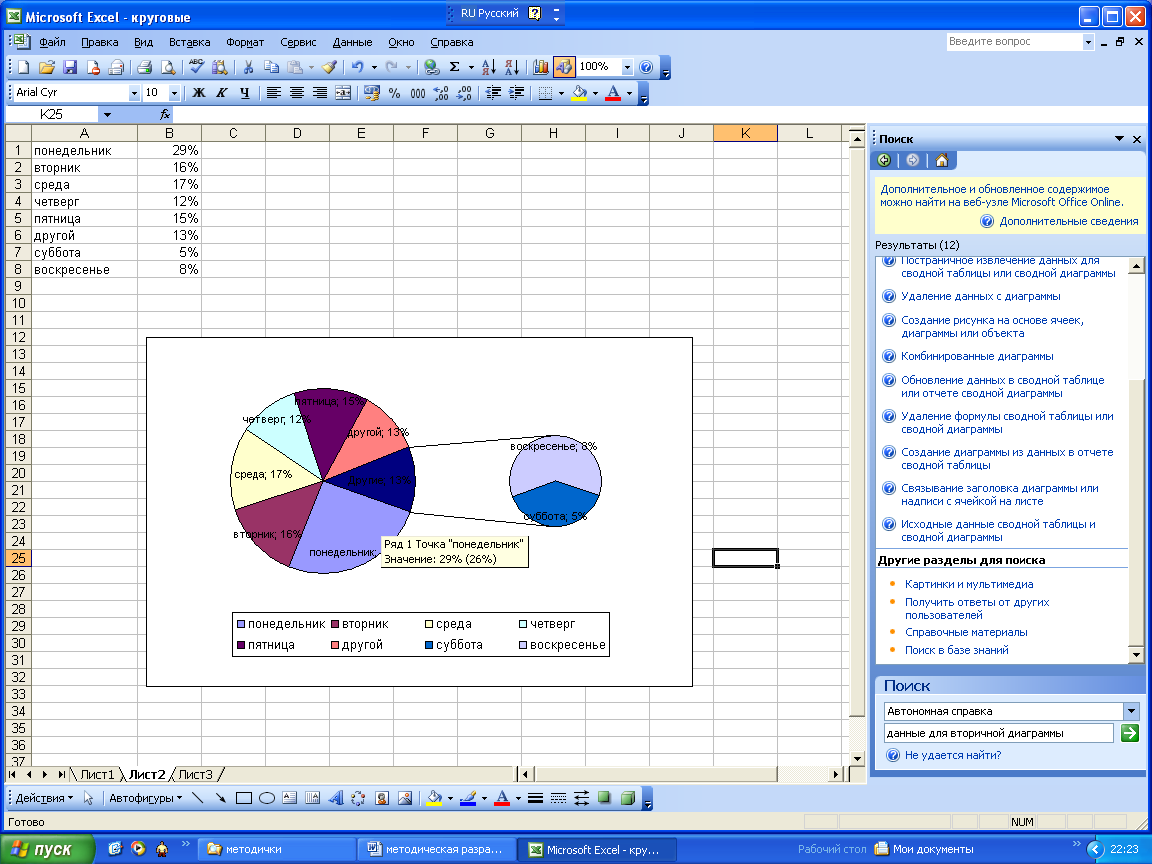Click the Home icon in the Поиск pane

tap(942, 160)
